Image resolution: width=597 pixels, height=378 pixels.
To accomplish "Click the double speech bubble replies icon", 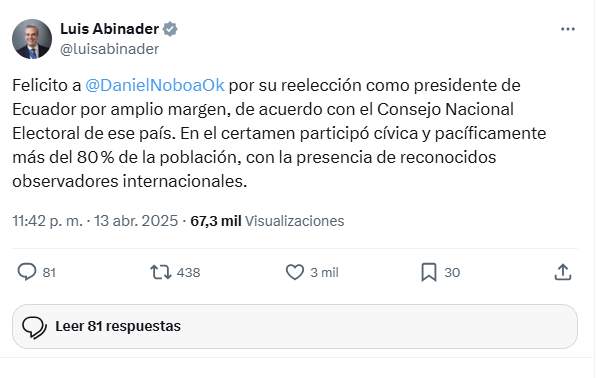I will [34, 327].
